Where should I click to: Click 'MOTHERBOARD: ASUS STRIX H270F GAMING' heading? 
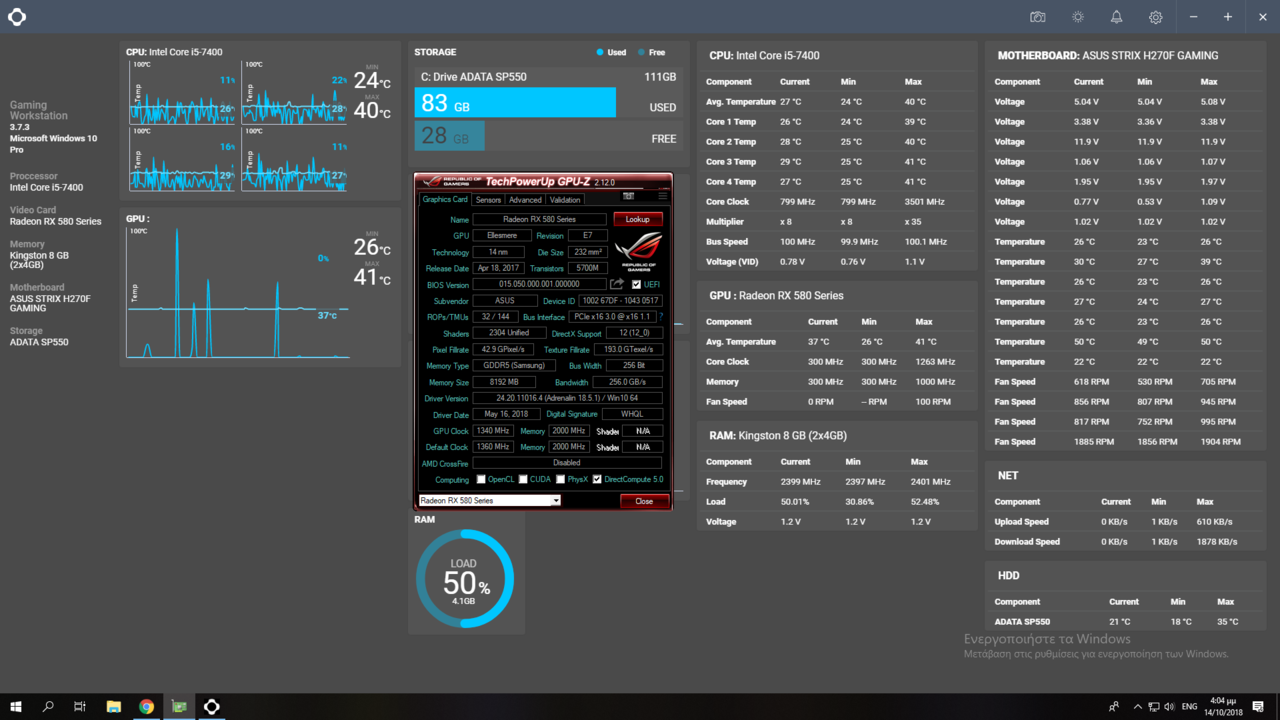click(1108, 56)
